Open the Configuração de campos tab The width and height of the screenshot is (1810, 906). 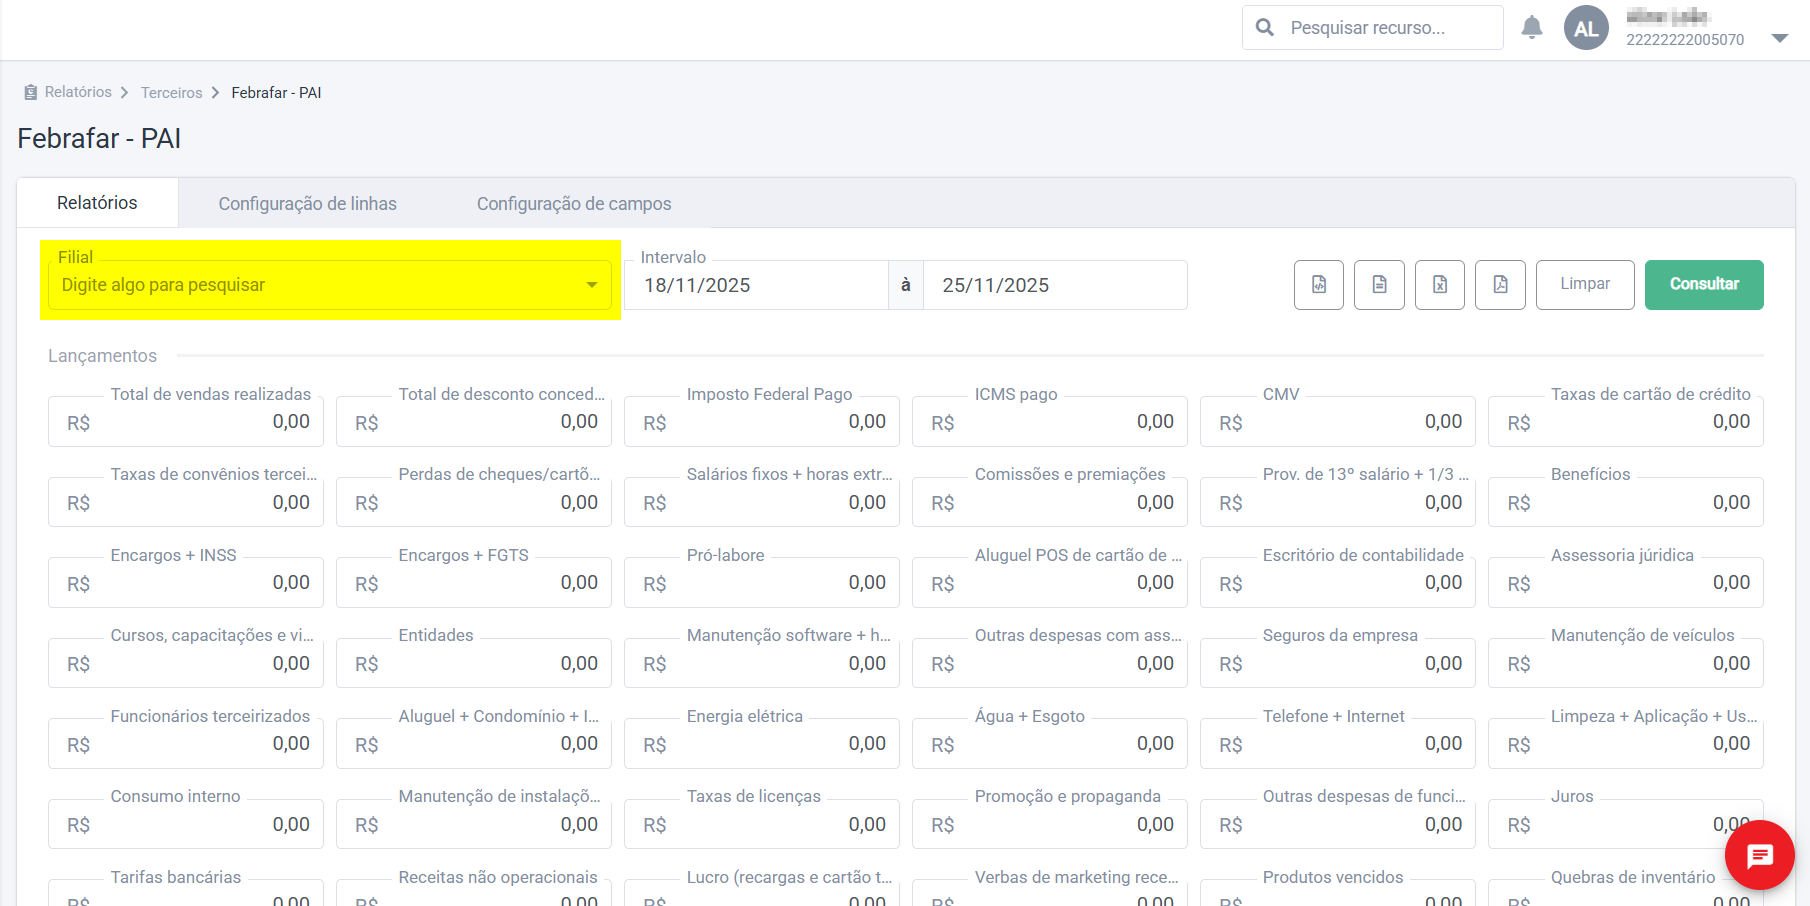(x=574, y=204)
